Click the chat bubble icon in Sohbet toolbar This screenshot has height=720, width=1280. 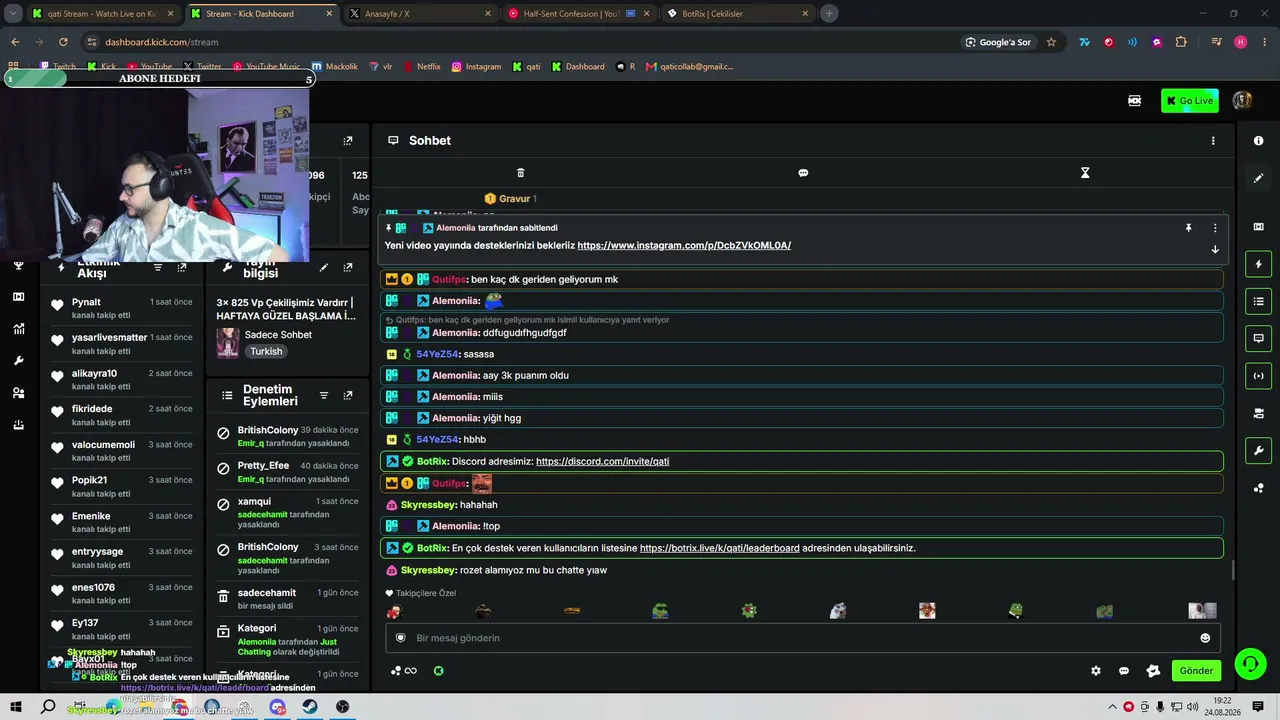pos(803,173)
